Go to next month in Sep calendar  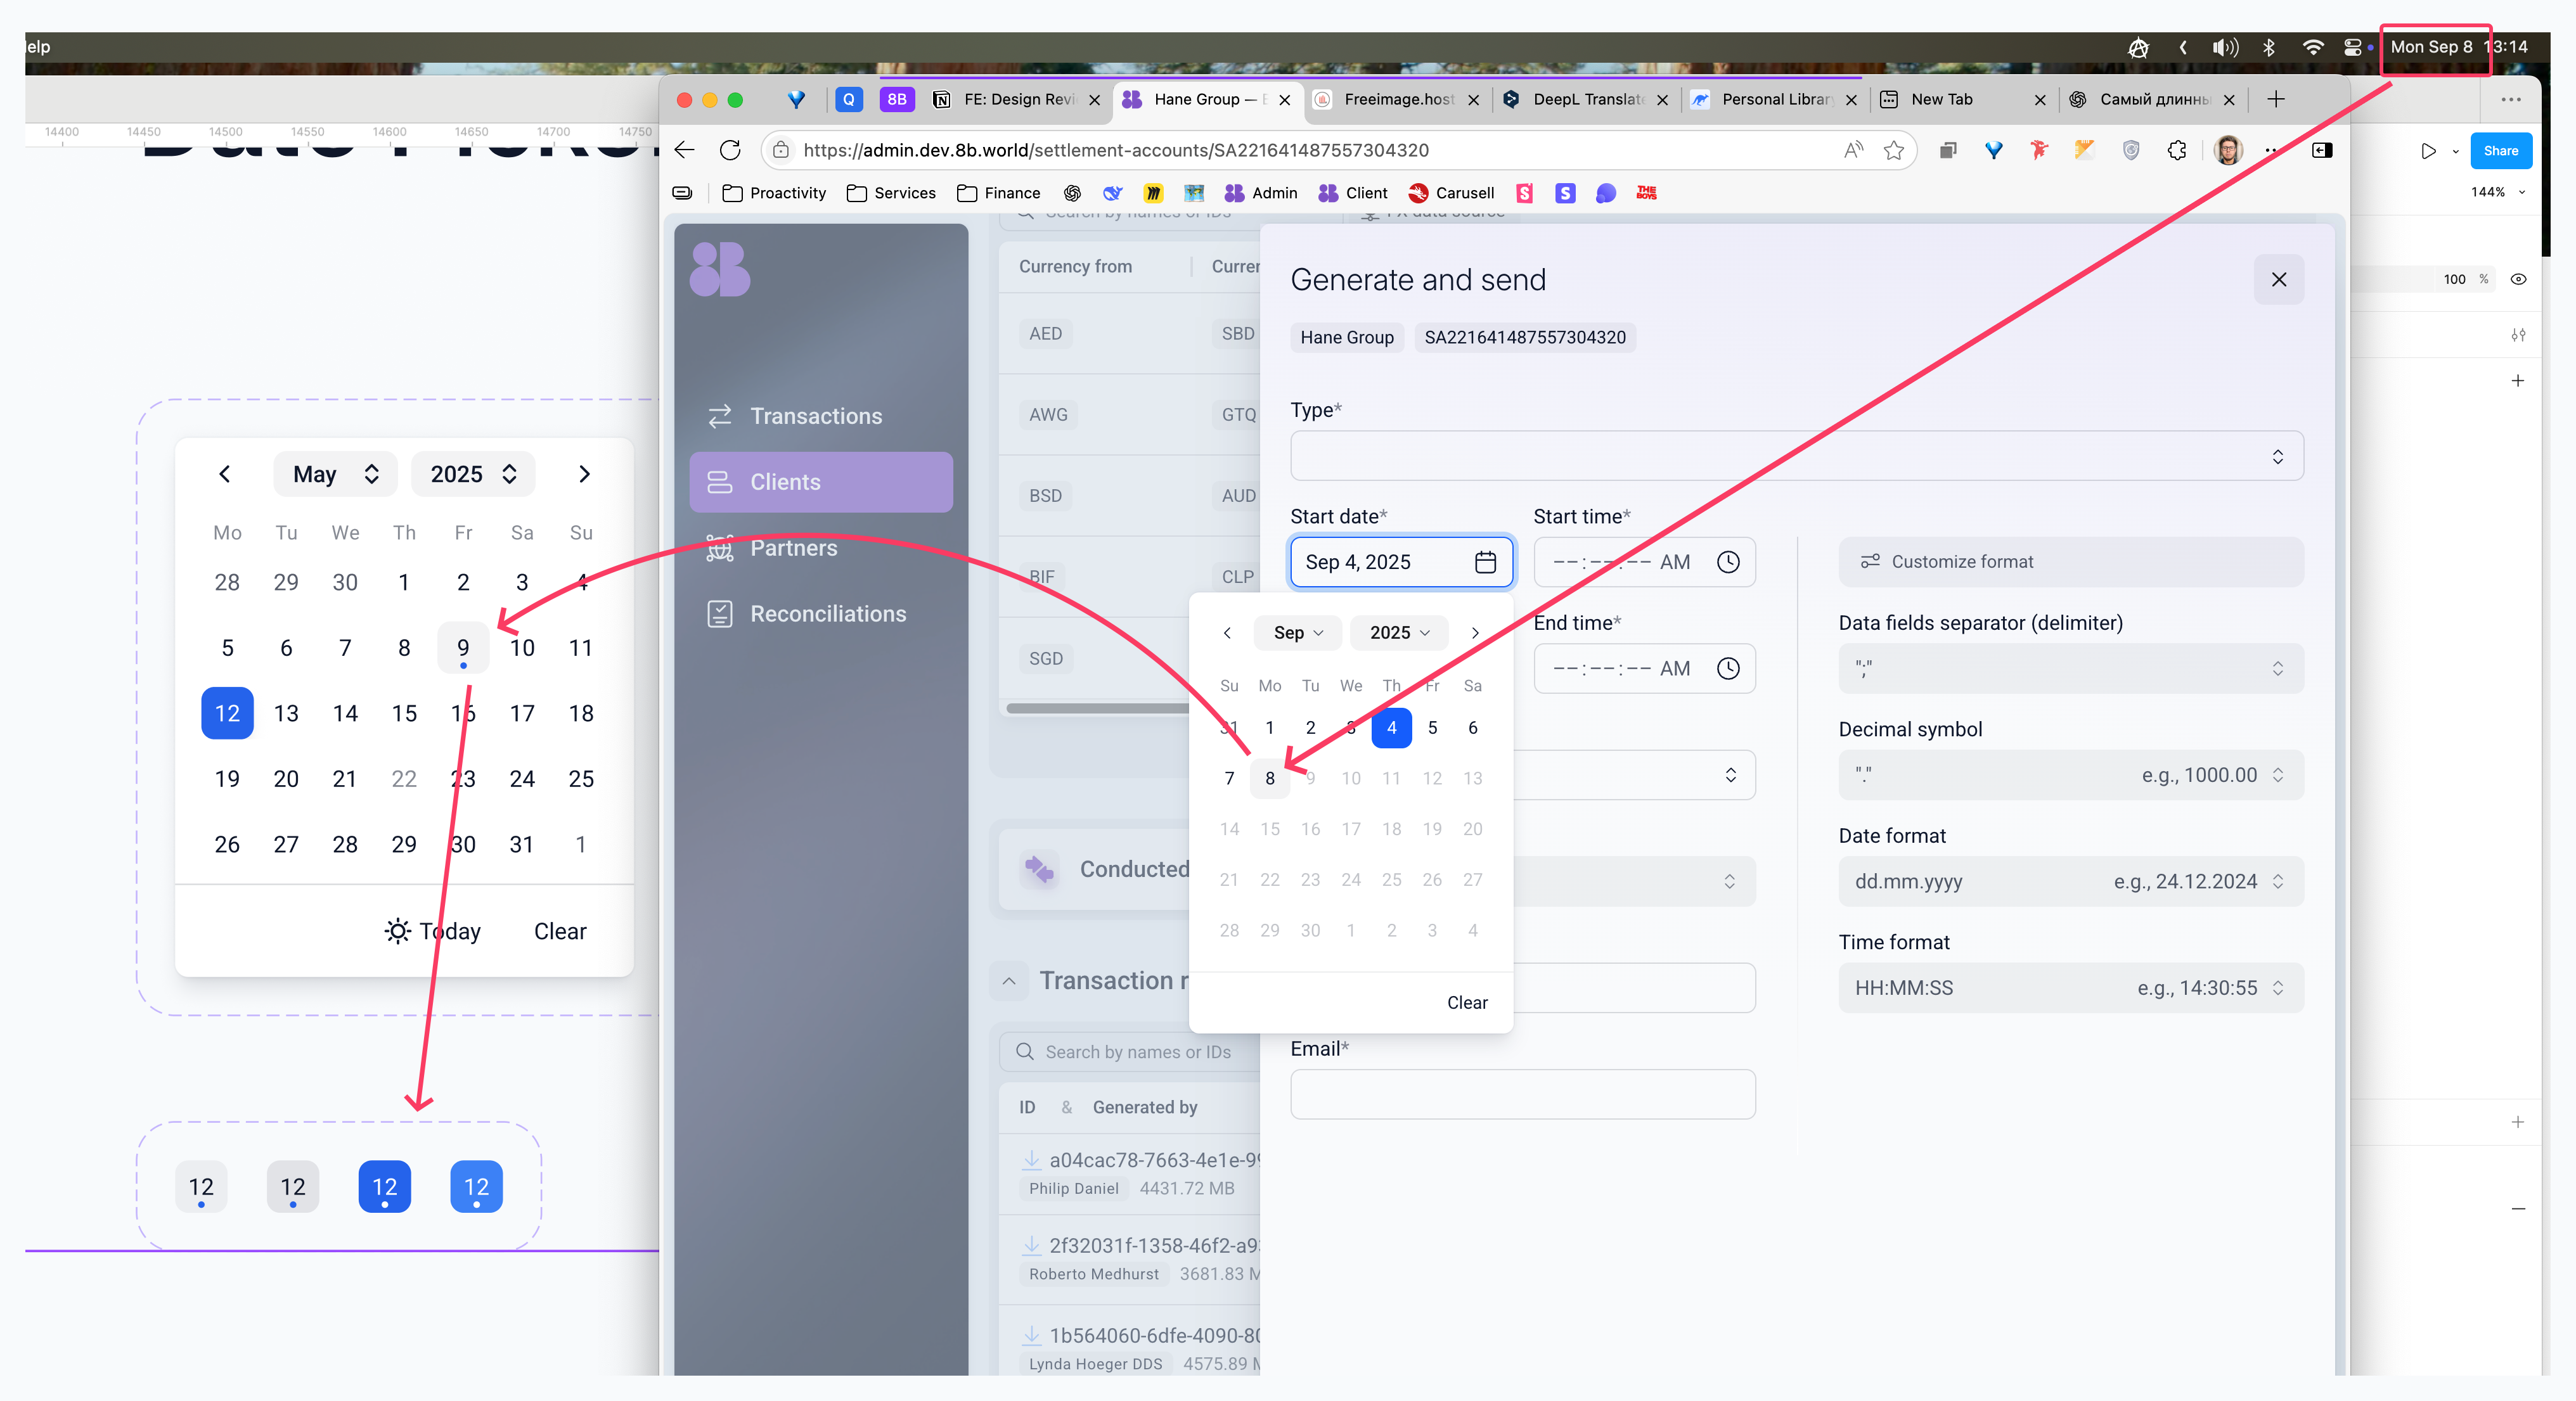[x=1475, y=633]
